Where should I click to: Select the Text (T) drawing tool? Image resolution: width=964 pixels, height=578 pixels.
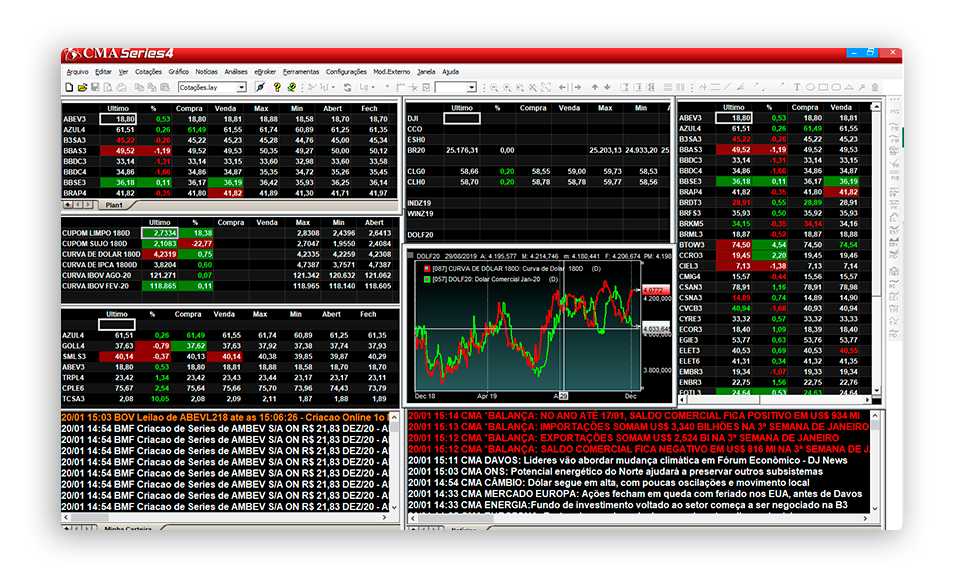coord(797,87)
